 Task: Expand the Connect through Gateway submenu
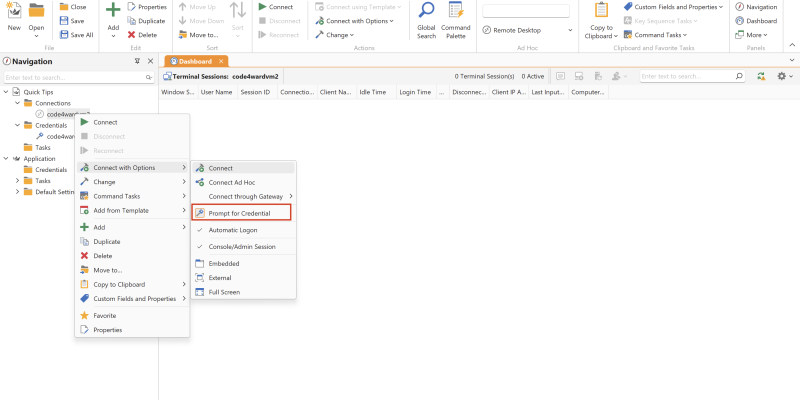click(x=247, y=196)
